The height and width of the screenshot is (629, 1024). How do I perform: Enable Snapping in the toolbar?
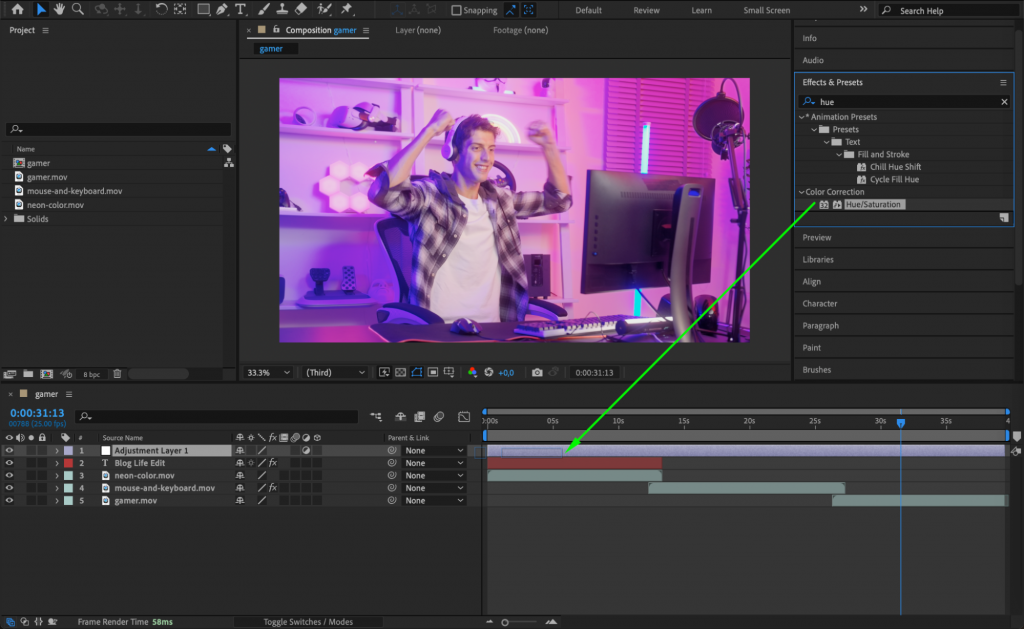457,10
